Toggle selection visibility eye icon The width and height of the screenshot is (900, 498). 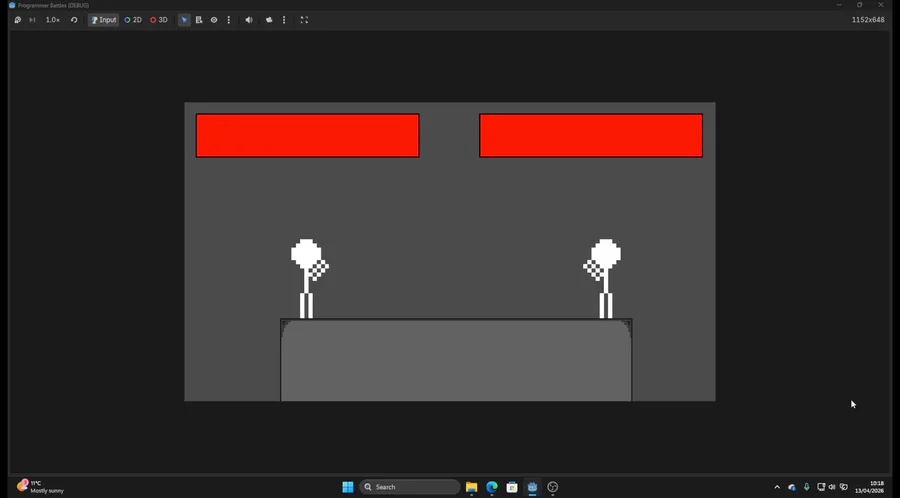pyautogui.click(x=214, y=20)
